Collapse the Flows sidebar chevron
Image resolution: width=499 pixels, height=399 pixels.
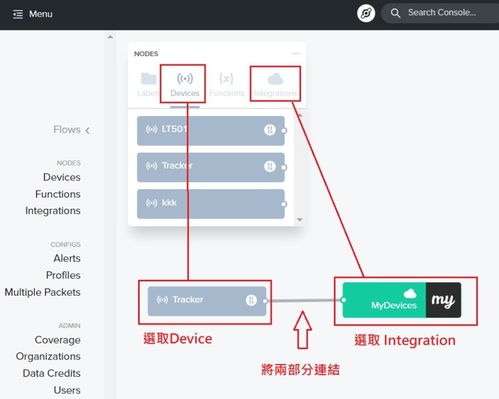(87, 130)
